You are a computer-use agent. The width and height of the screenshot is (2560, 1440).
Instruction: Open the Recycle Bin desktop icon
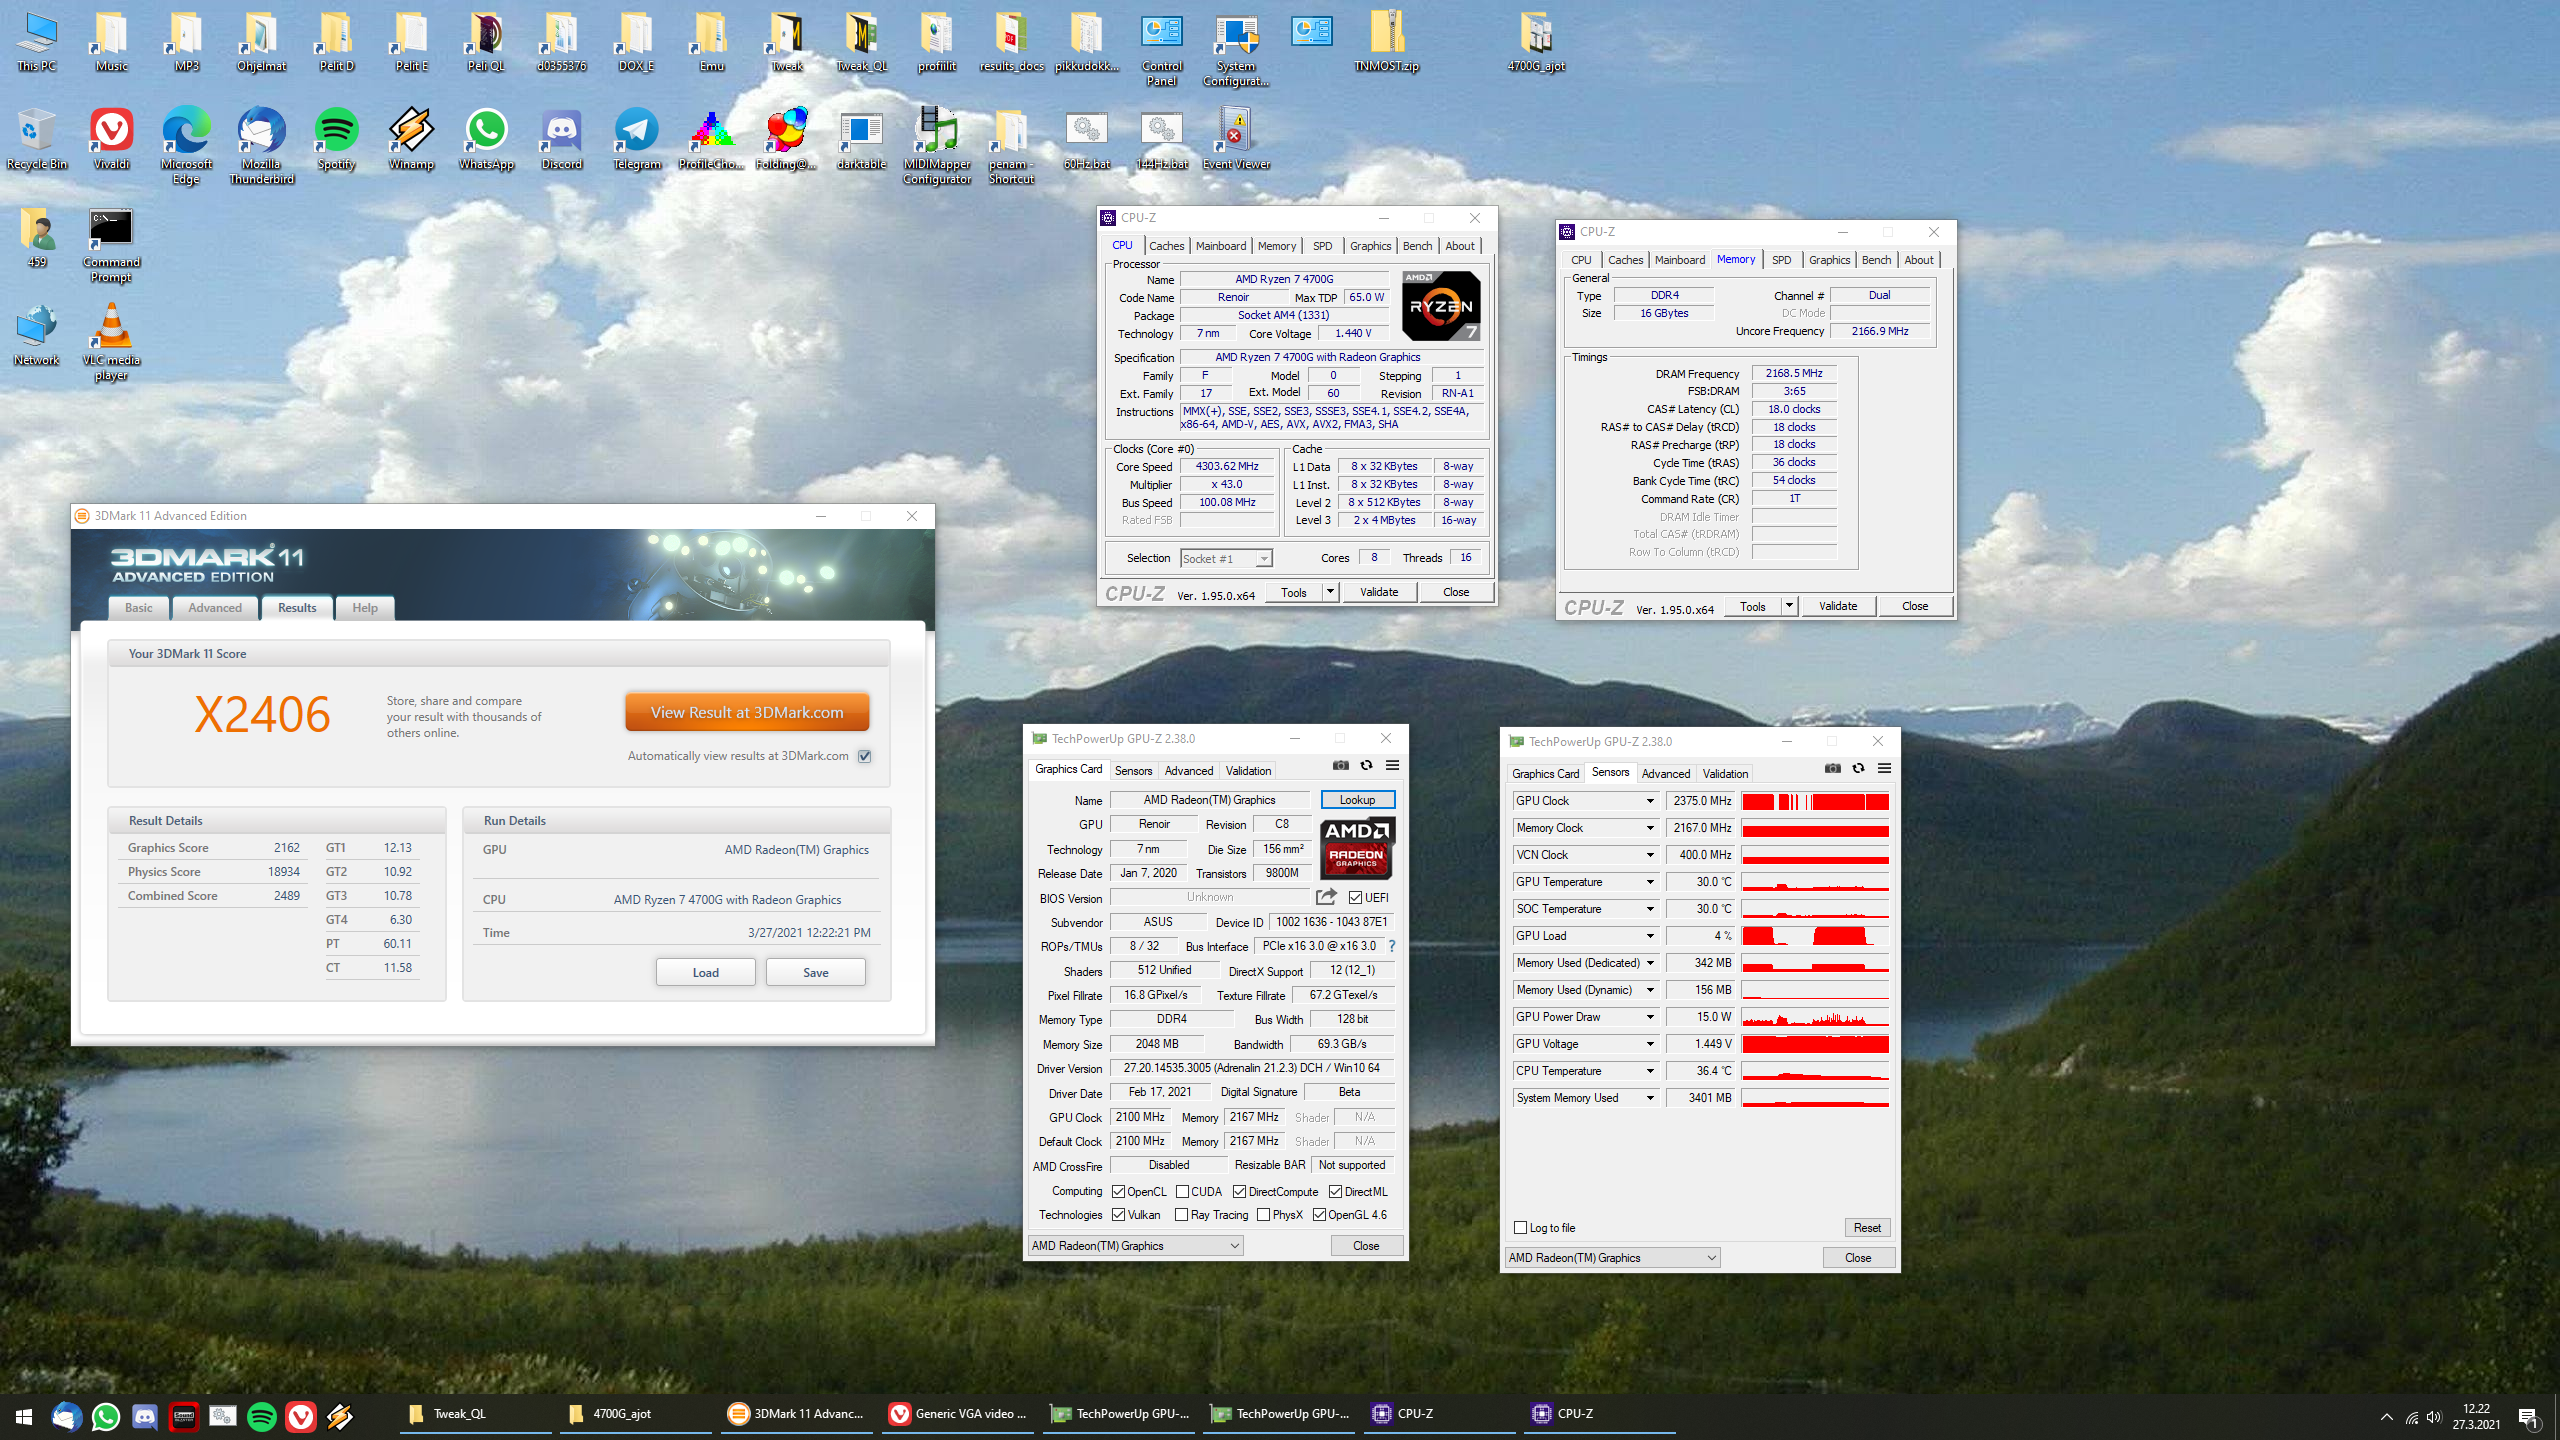[36, 139]
